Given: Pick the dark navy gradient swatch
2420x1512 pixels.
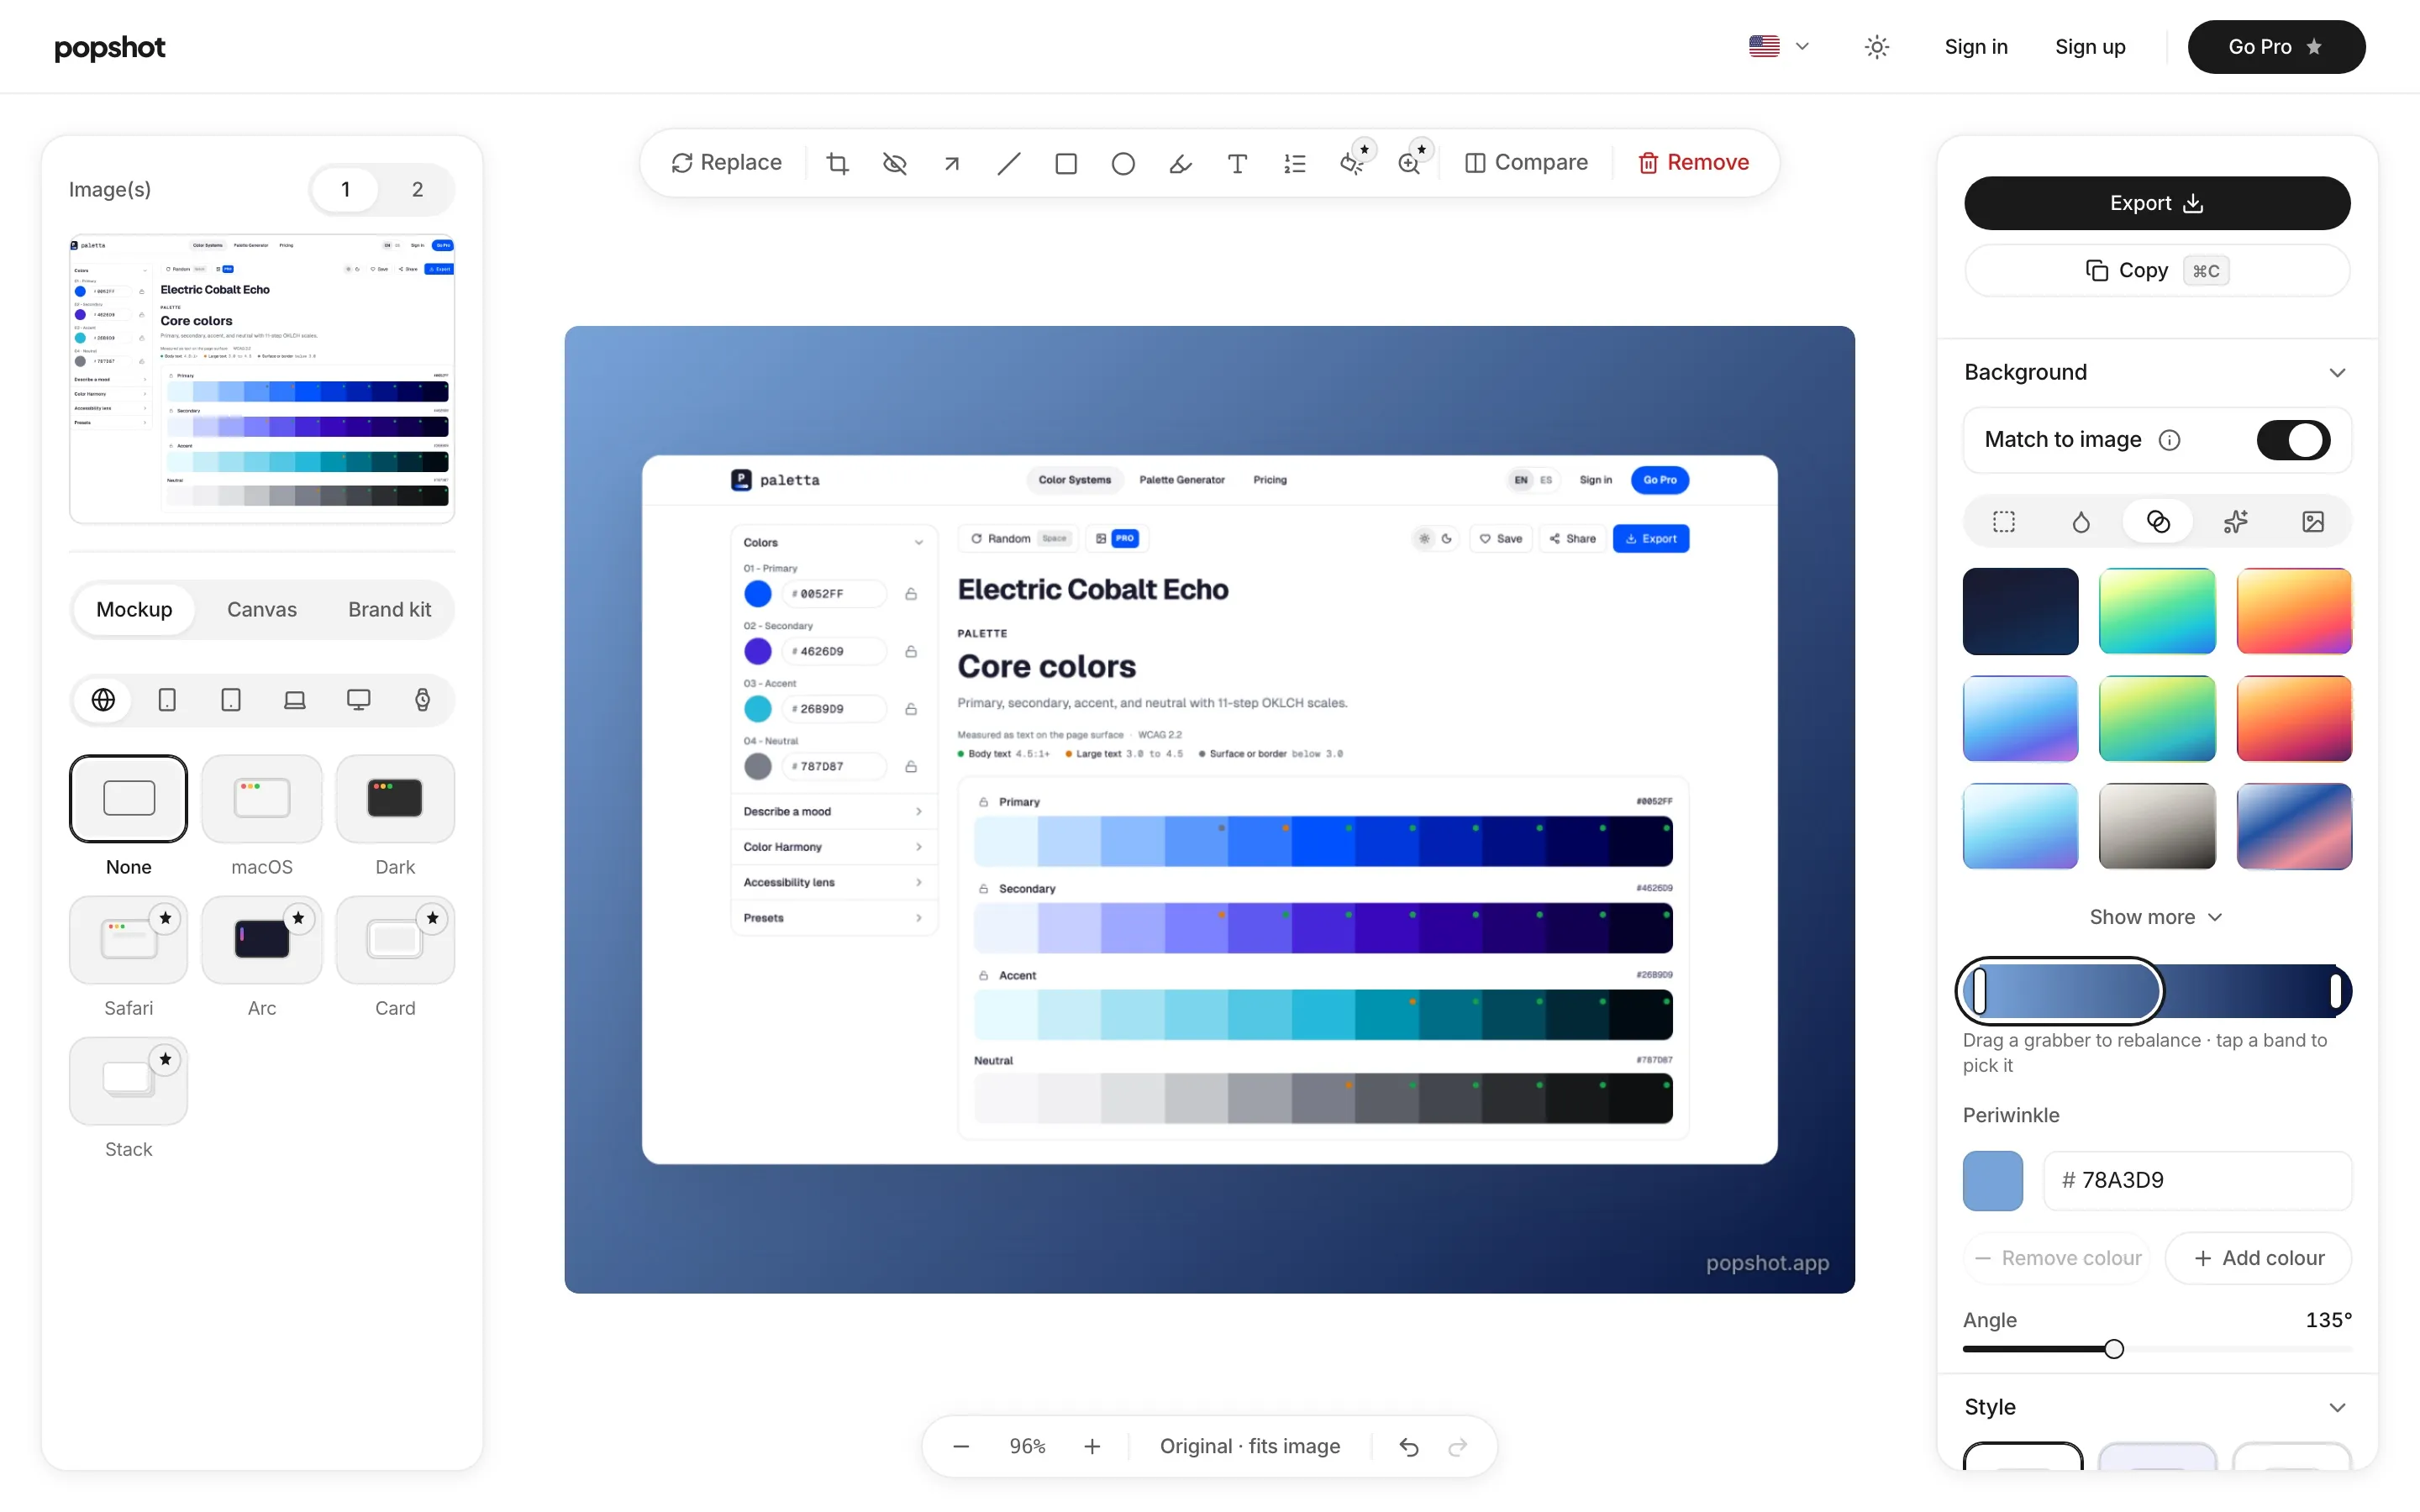Looking at the screenshot, I should point(2020,611).
